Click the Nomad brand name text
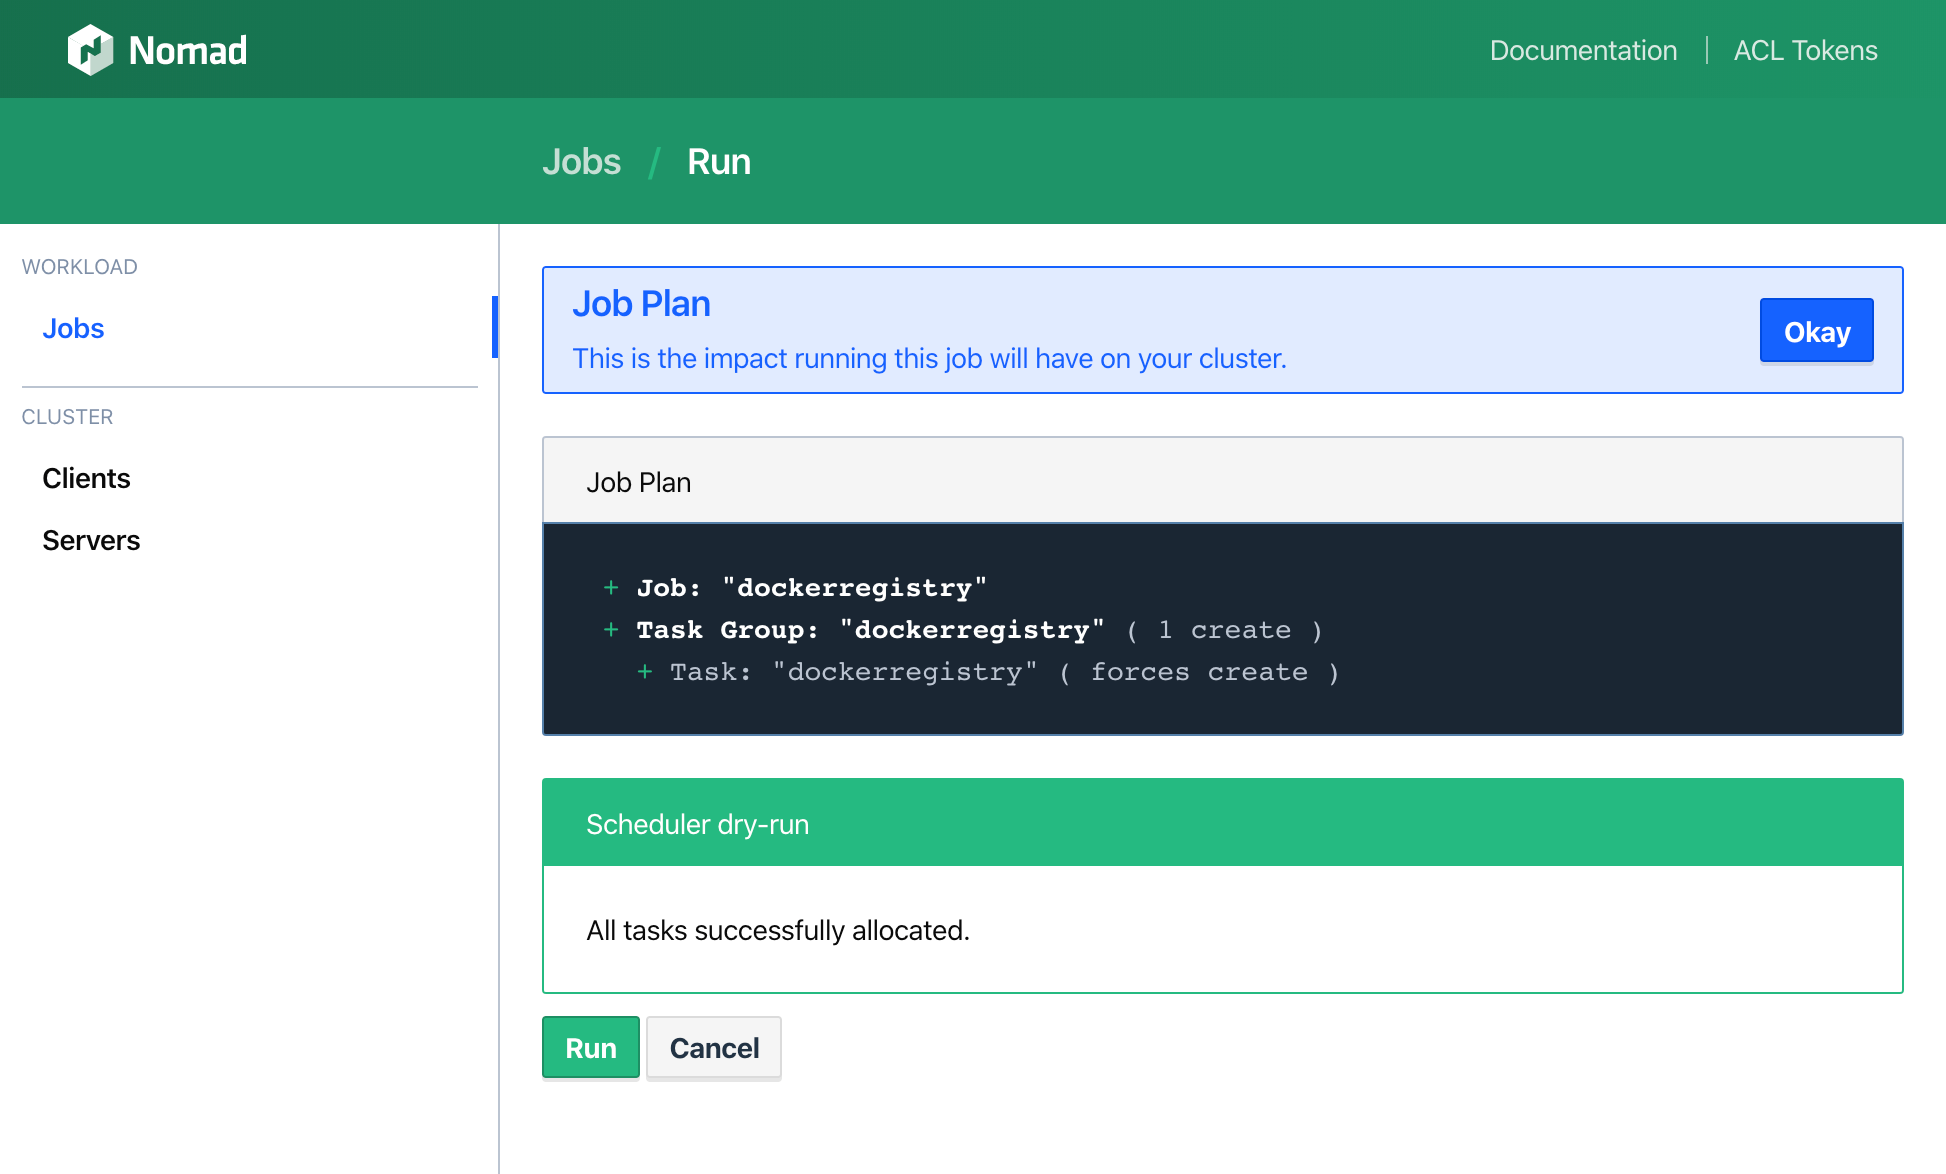1946x1174 pixels. (188, 50)
